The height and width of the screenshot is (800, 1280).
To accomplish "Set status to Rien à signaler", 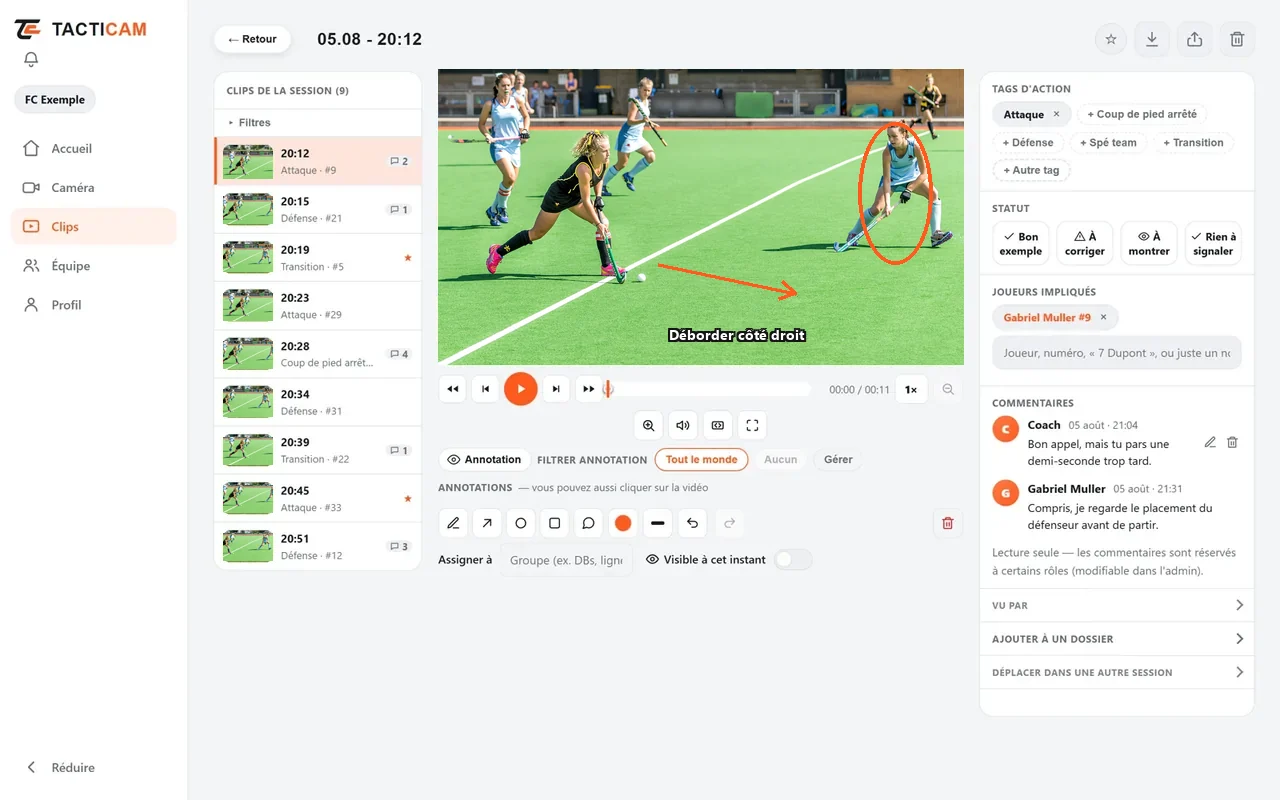I will 1213,244.
